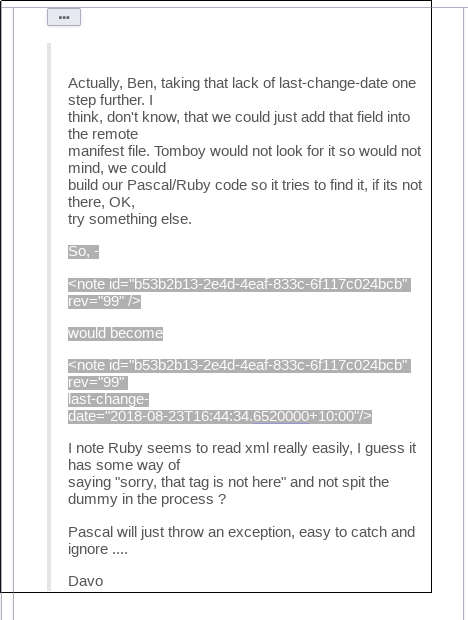Click the text 'ignore ....'
The width and height of the screenshot is (468, 620).
tap(98, 549)
